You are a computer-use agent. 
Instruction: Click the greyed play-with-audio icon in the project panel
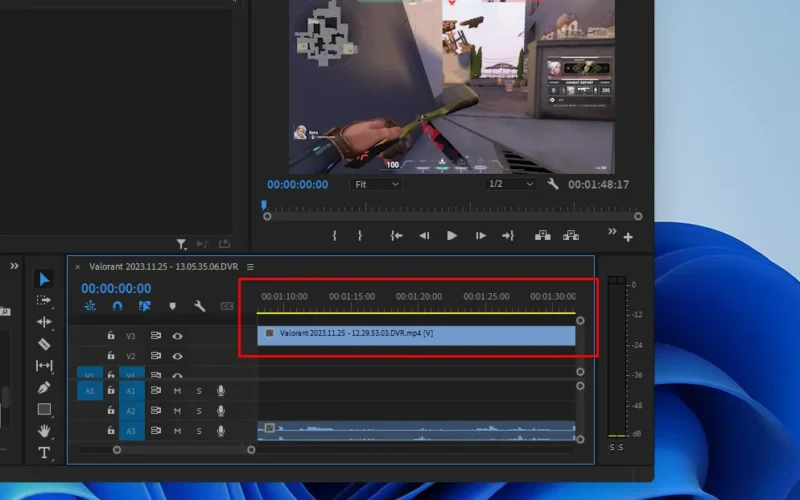203,244
